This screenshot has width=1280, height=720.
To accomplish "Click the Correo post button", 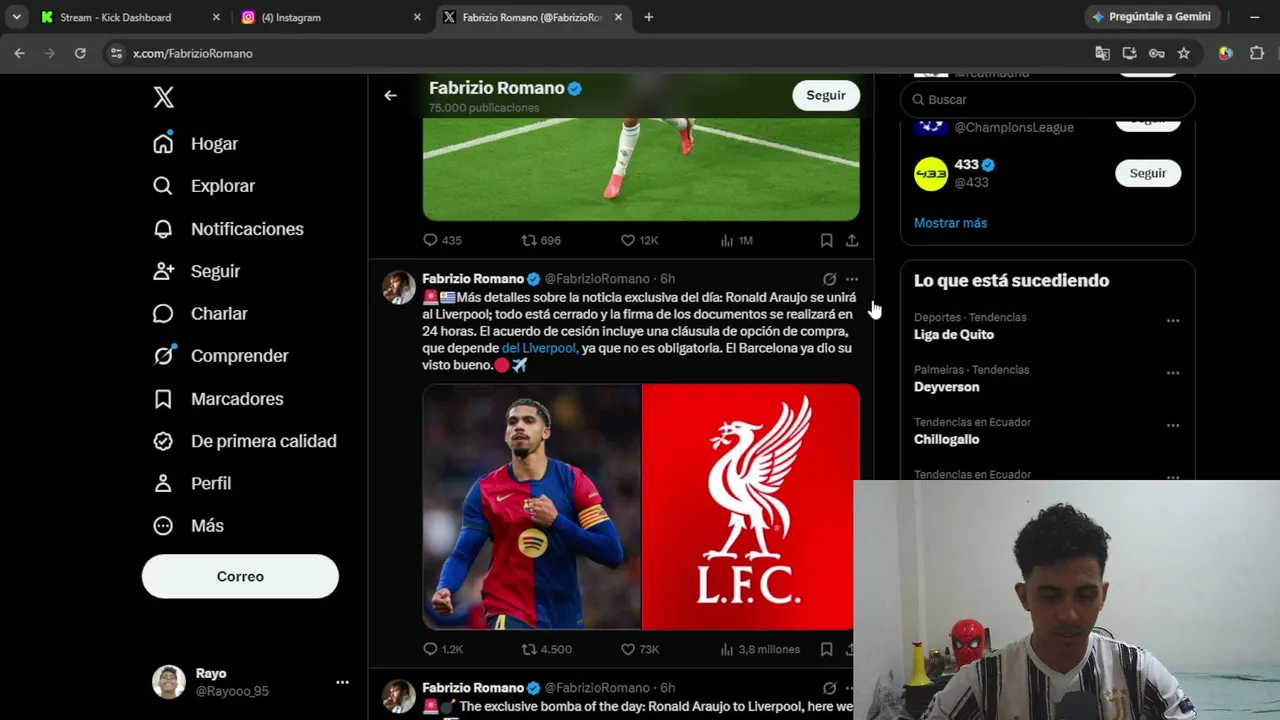I will click(240, 576).
